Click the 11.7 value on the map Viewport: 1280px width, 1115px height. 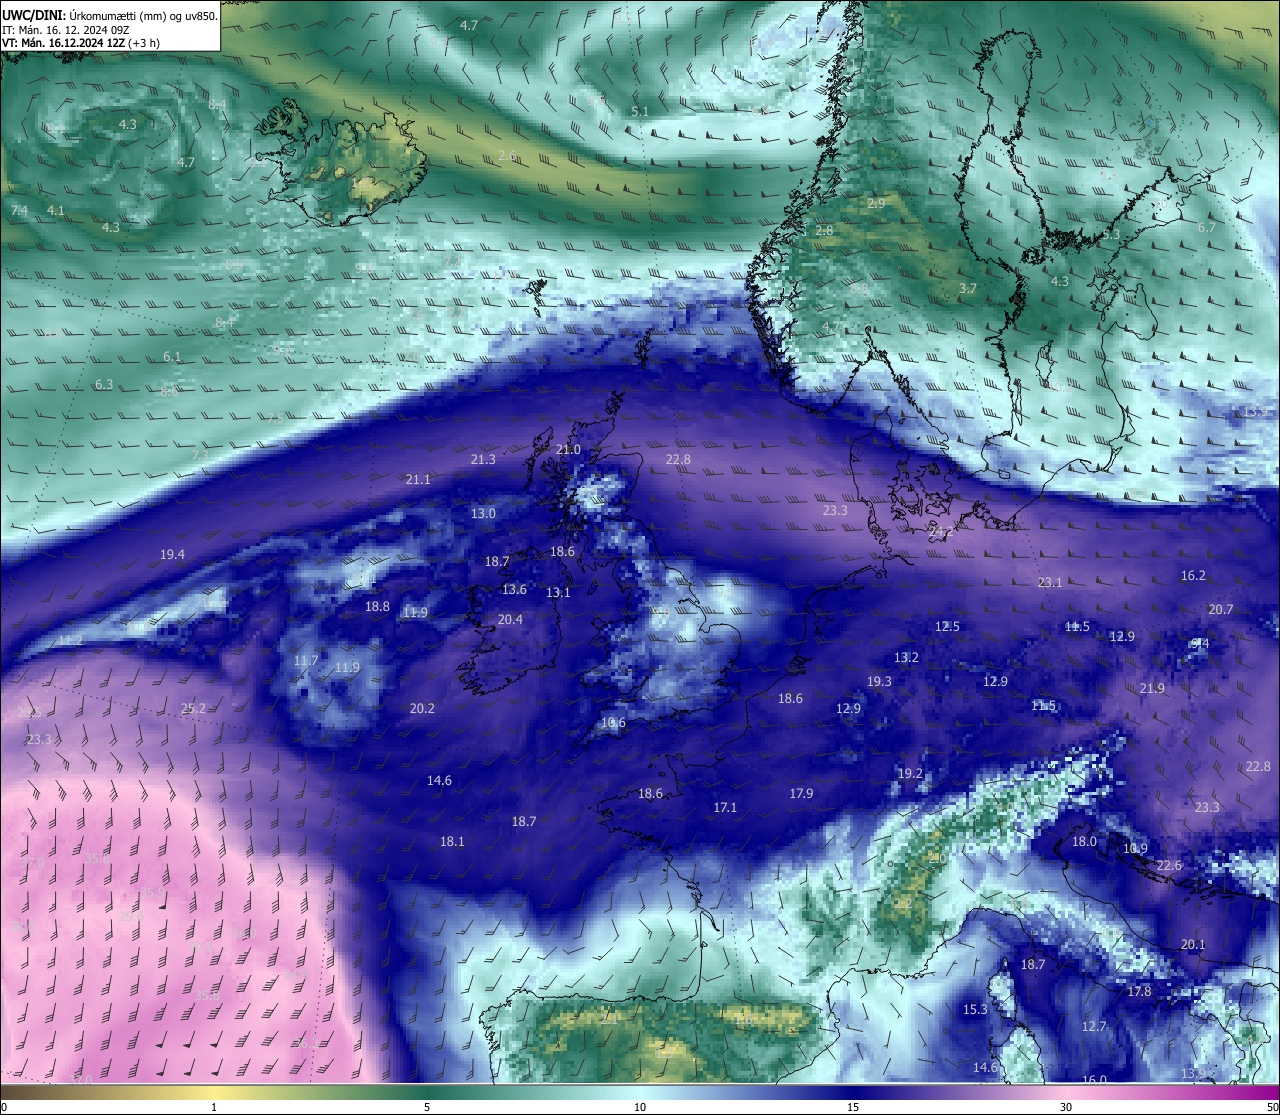pos(306,660)
